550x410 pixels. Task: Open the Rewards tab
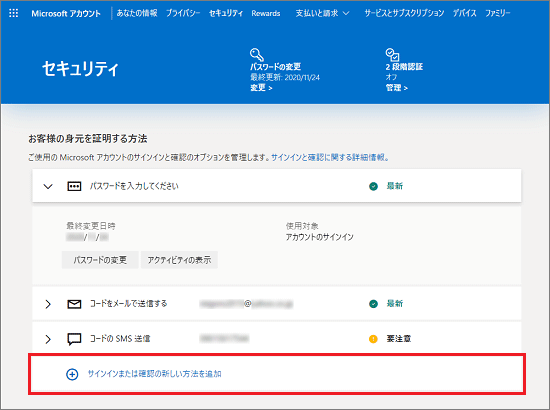pyautogui.click(x=266, y=14)
